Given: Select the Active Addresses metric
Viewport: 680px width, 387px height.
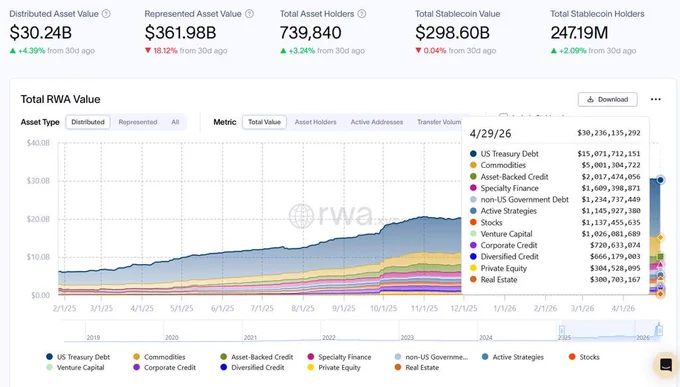Looking at the screenshot, I should [377, 122].
